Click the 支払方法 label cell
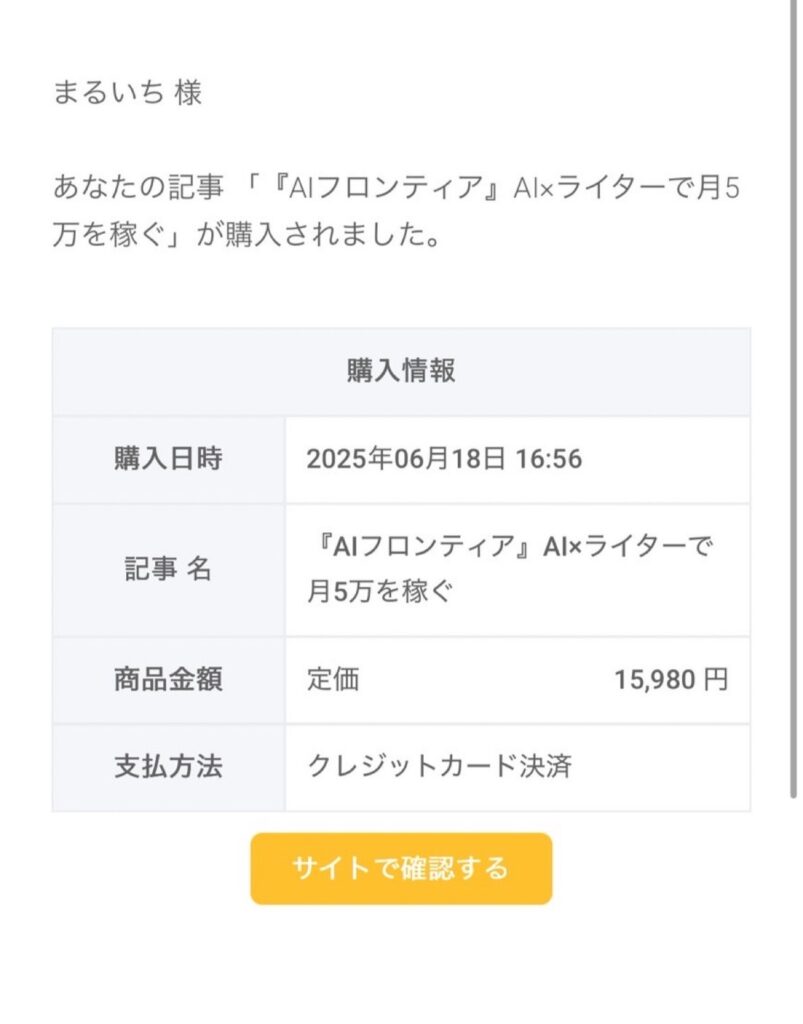This screenshot has height=1024, width=803. (168, 767)
